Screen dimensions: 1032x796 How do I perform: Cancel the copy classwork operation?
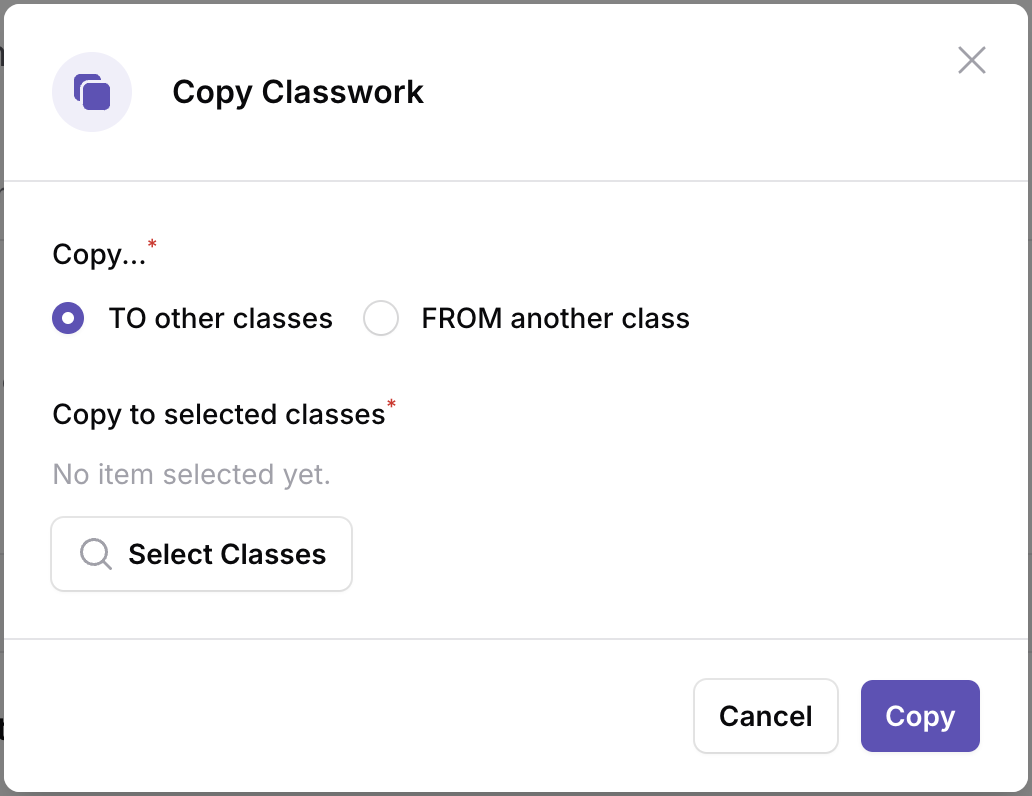(x=765, y=716)
